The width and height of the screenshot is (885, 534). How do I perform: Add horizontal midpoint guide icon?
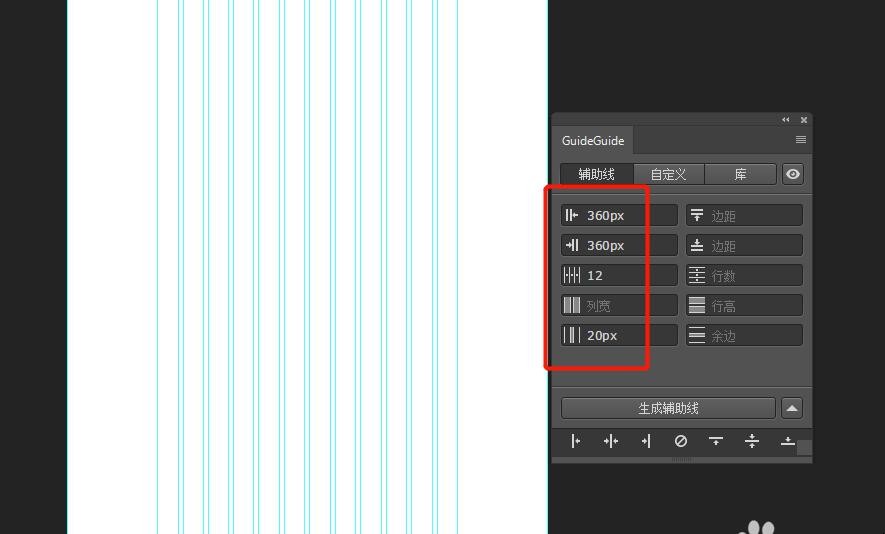pyautogui.click(x=752, y=441)
